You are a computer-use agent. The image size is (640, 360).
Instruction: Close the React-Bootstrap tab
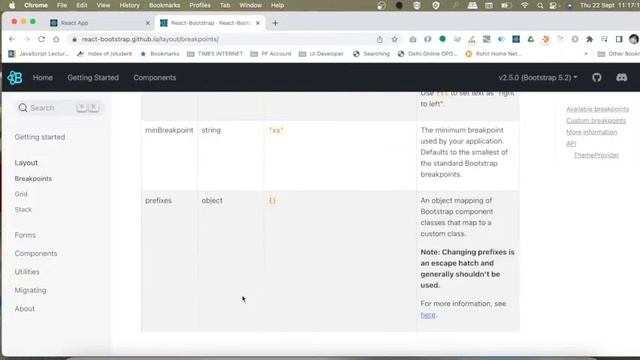(x=258, y=23)
